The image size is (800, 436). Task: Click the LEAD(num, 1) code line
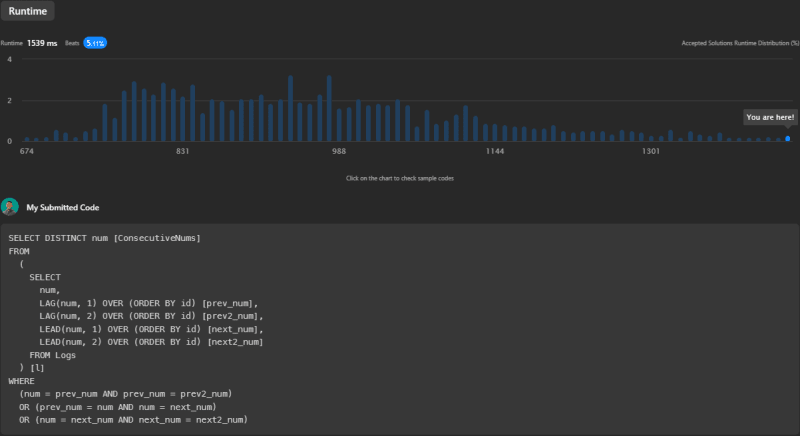(x=152, y=329)
